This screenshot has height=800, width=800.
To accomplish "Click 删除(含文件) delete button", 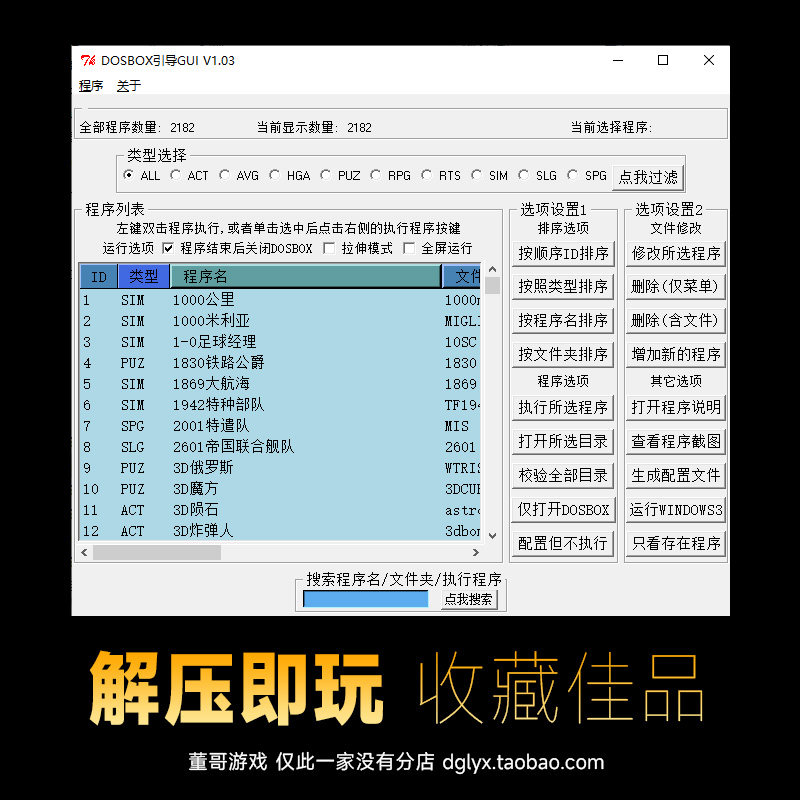I will [x=675, y=322].
